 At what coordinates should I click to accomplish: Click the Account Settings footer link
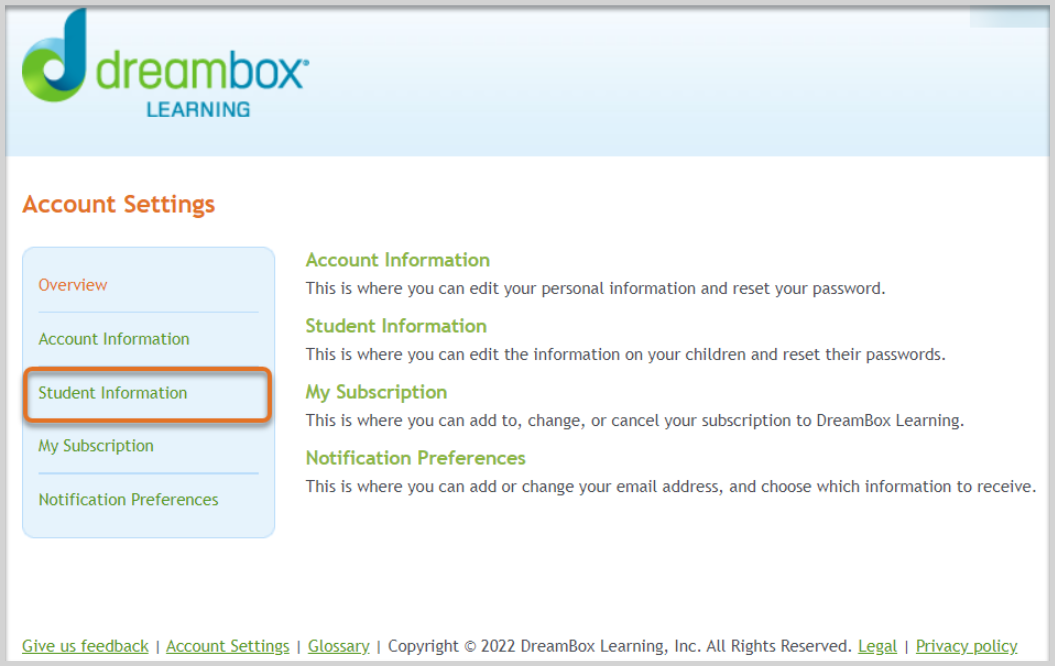point(227,646)
